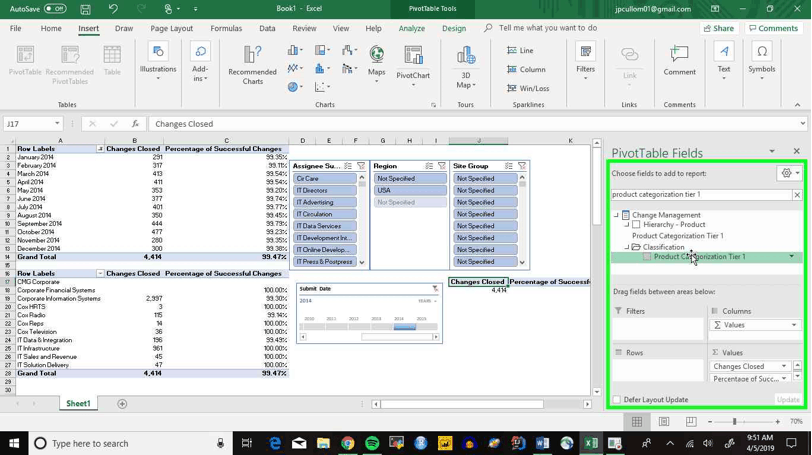Clear the Submit Date timeline filter
Screen dimensions: 812x455
click(x=435, y=289)
